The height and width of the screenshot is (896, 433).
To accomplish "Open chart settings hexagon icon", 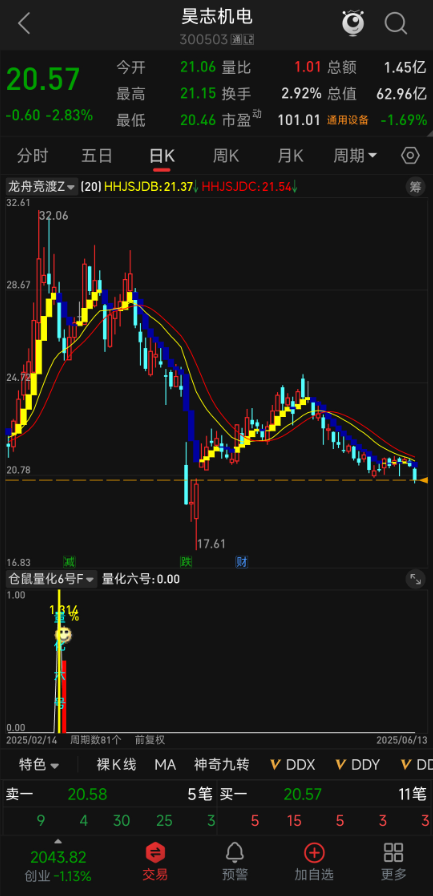I will click(410, 155).
